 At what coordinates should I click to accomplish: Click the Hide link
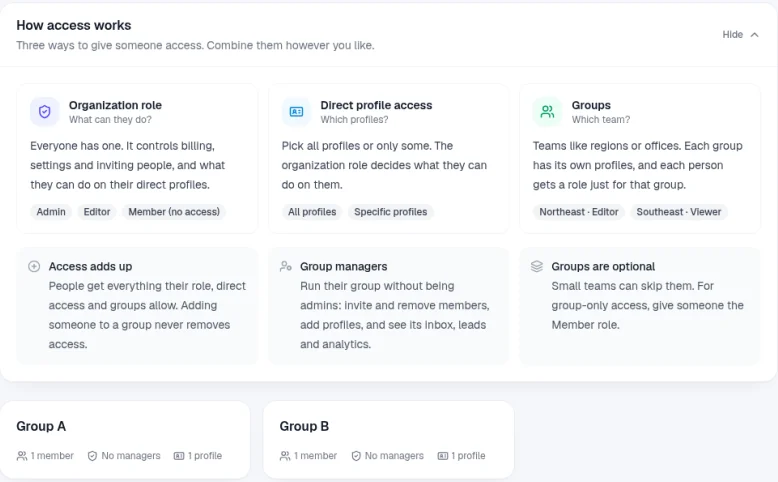pyautogui.click(x=732, y=35)
